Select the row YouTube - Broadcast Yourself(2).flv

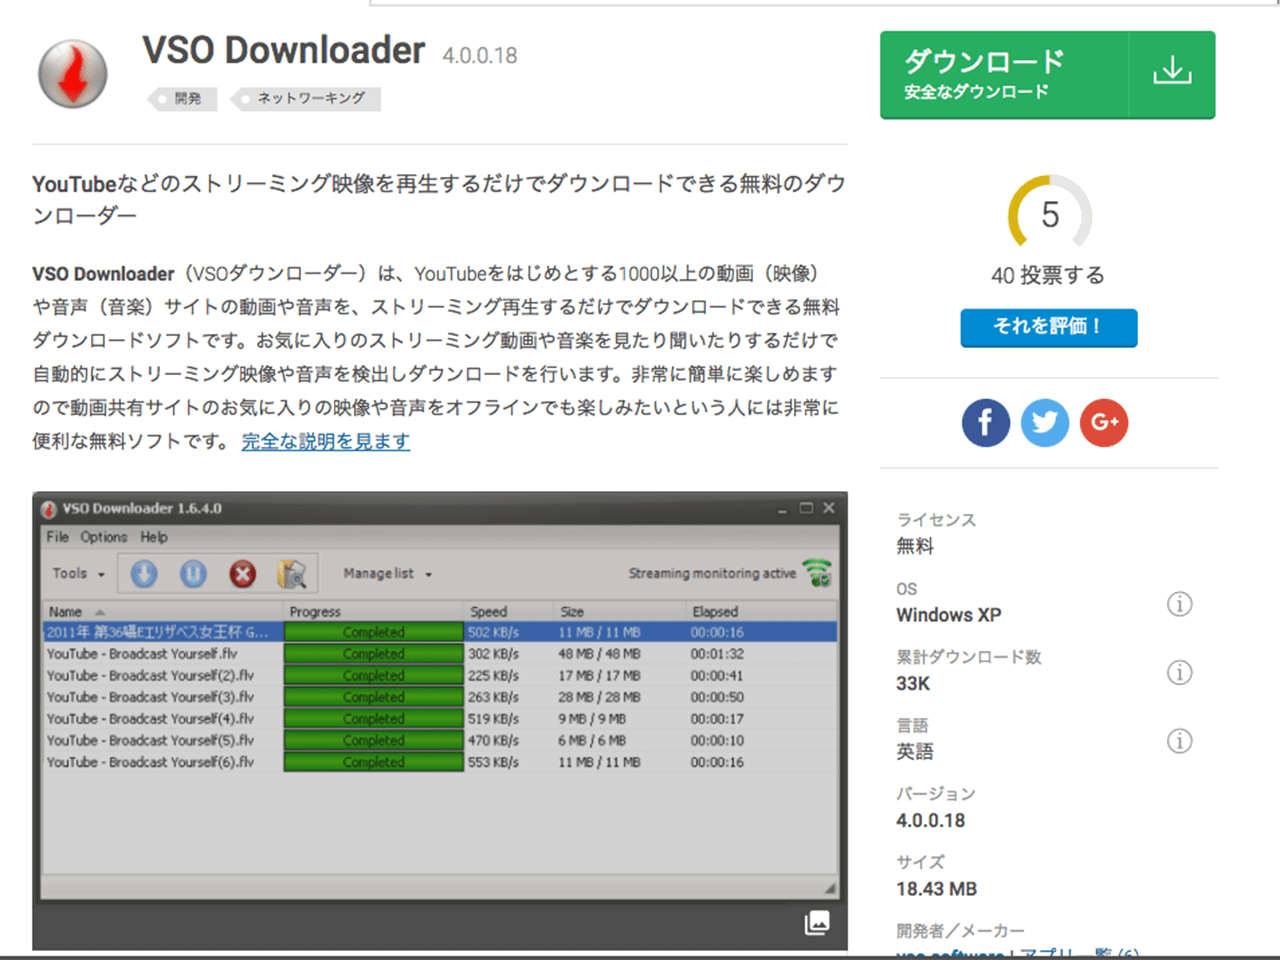click(440, 675)
